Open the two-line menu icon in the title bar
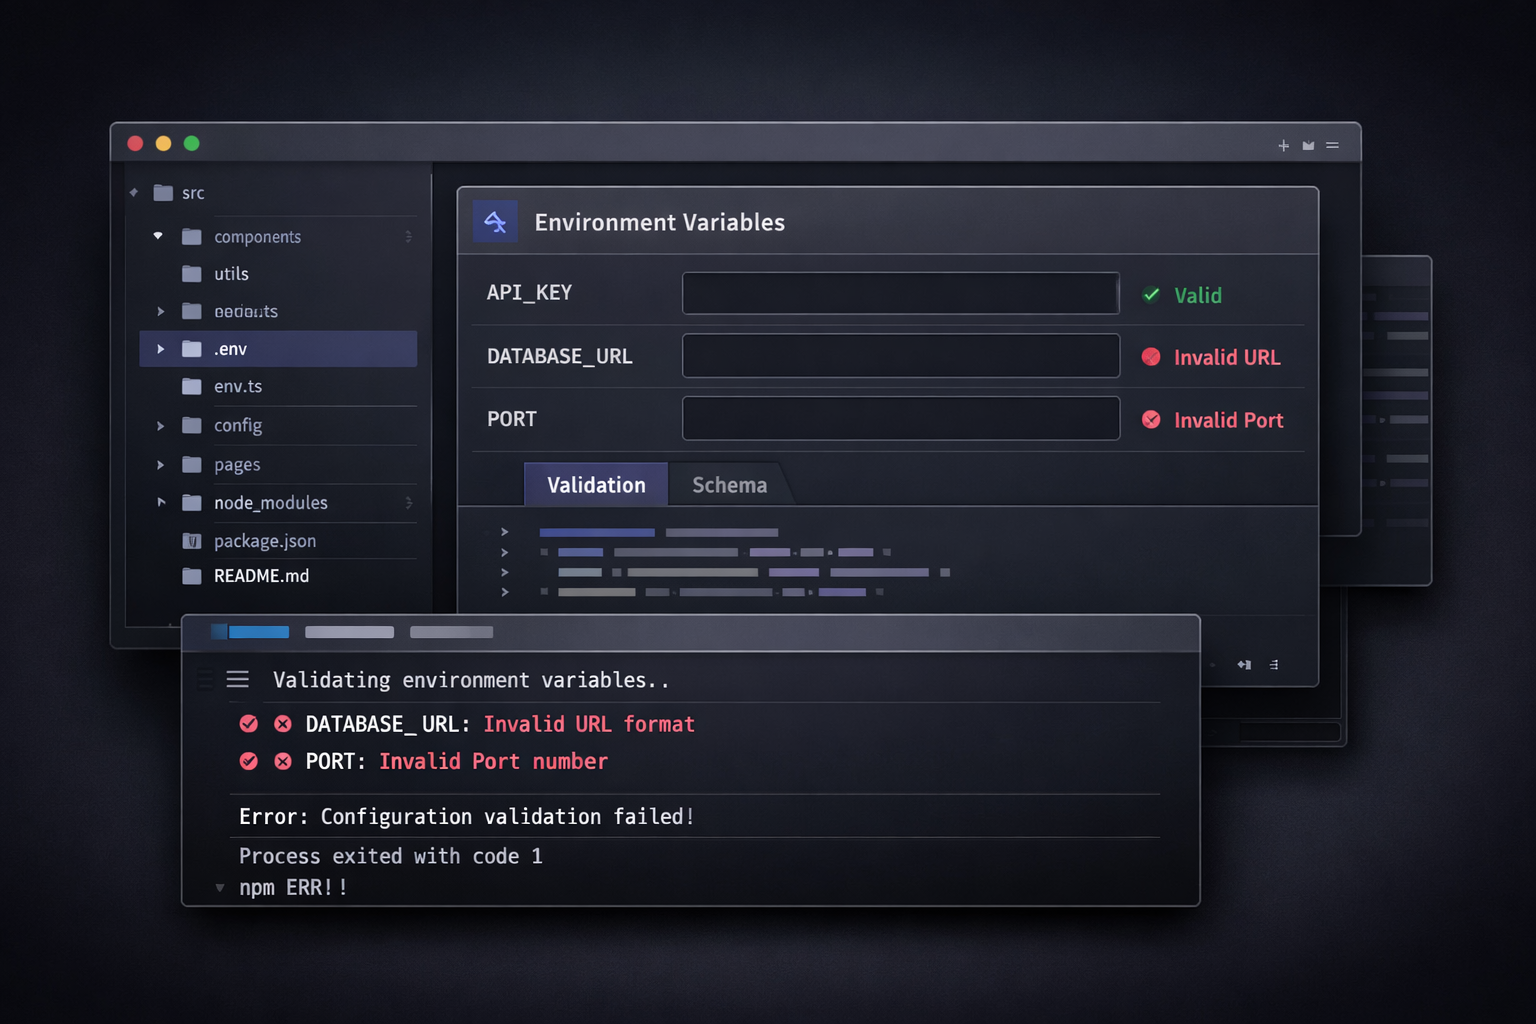The height and width of the screenshot is (1024, 1536). [x=1332, y=145]
